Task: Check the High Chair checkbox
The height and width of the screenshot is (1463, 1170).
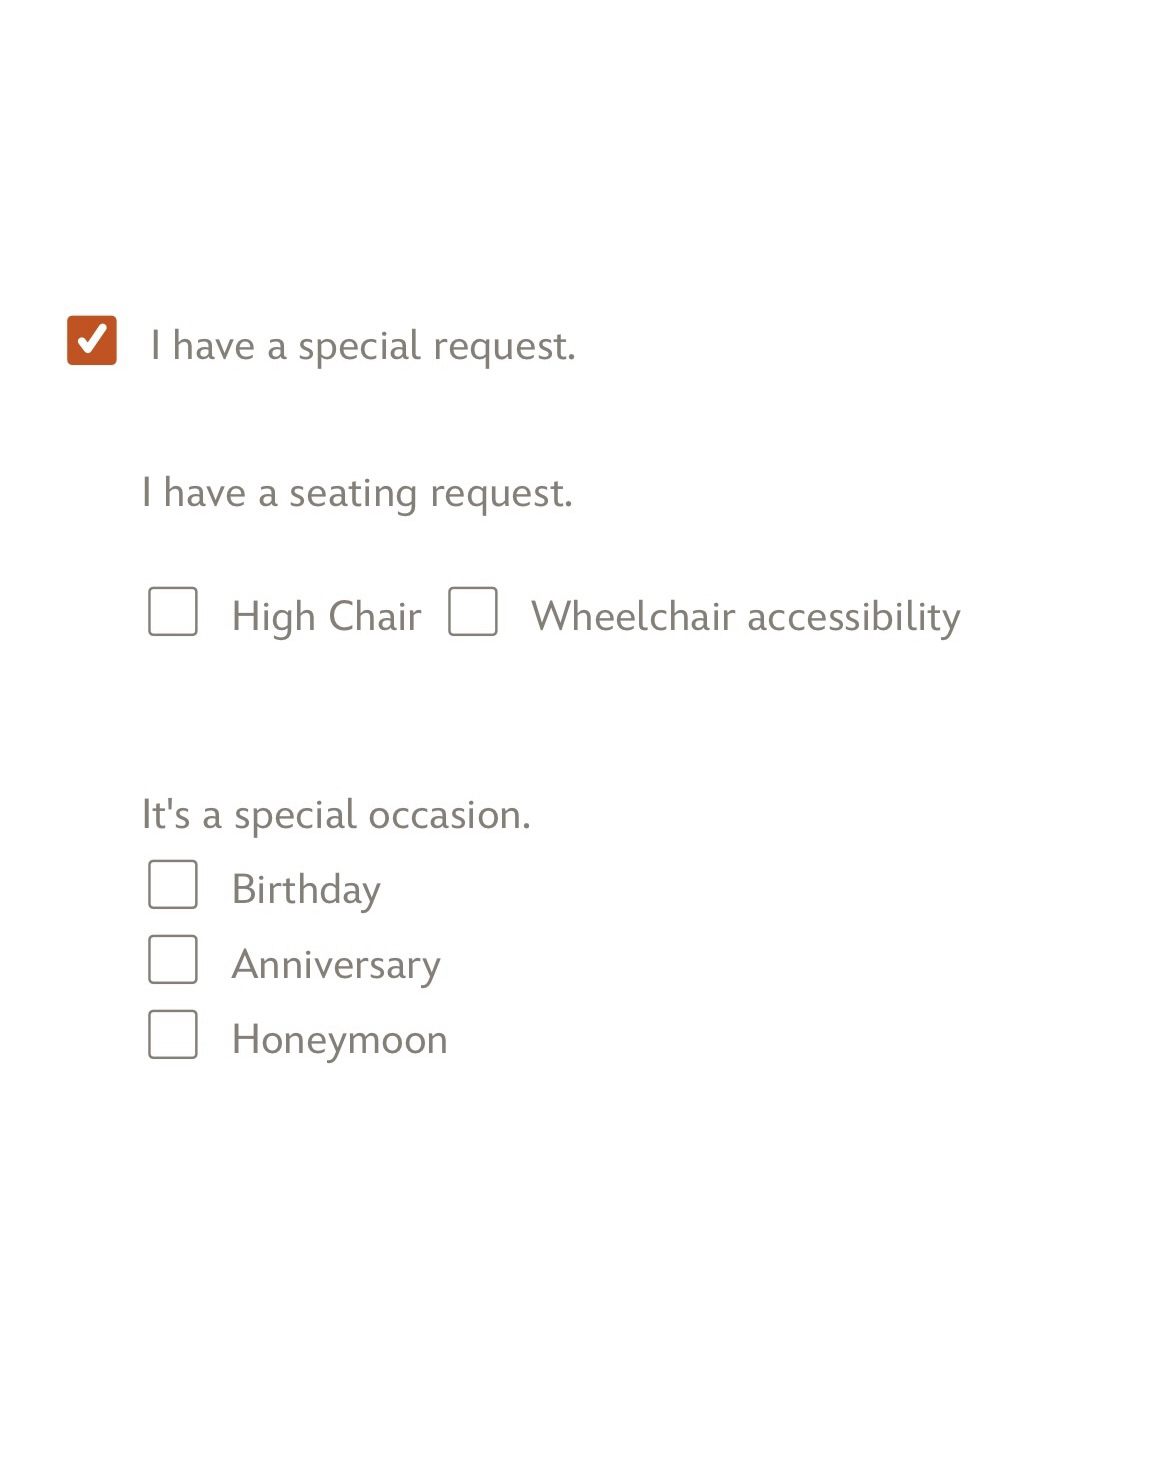Action: [x=173, y=611]
